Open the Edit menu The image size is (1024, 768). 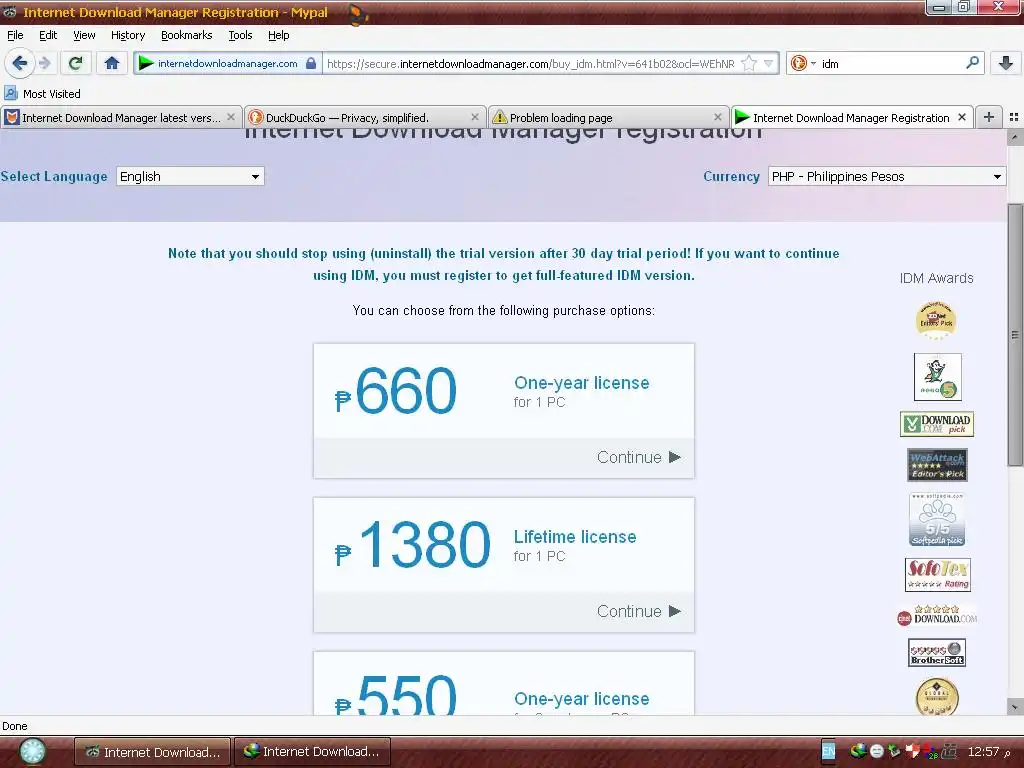(48, 35)
